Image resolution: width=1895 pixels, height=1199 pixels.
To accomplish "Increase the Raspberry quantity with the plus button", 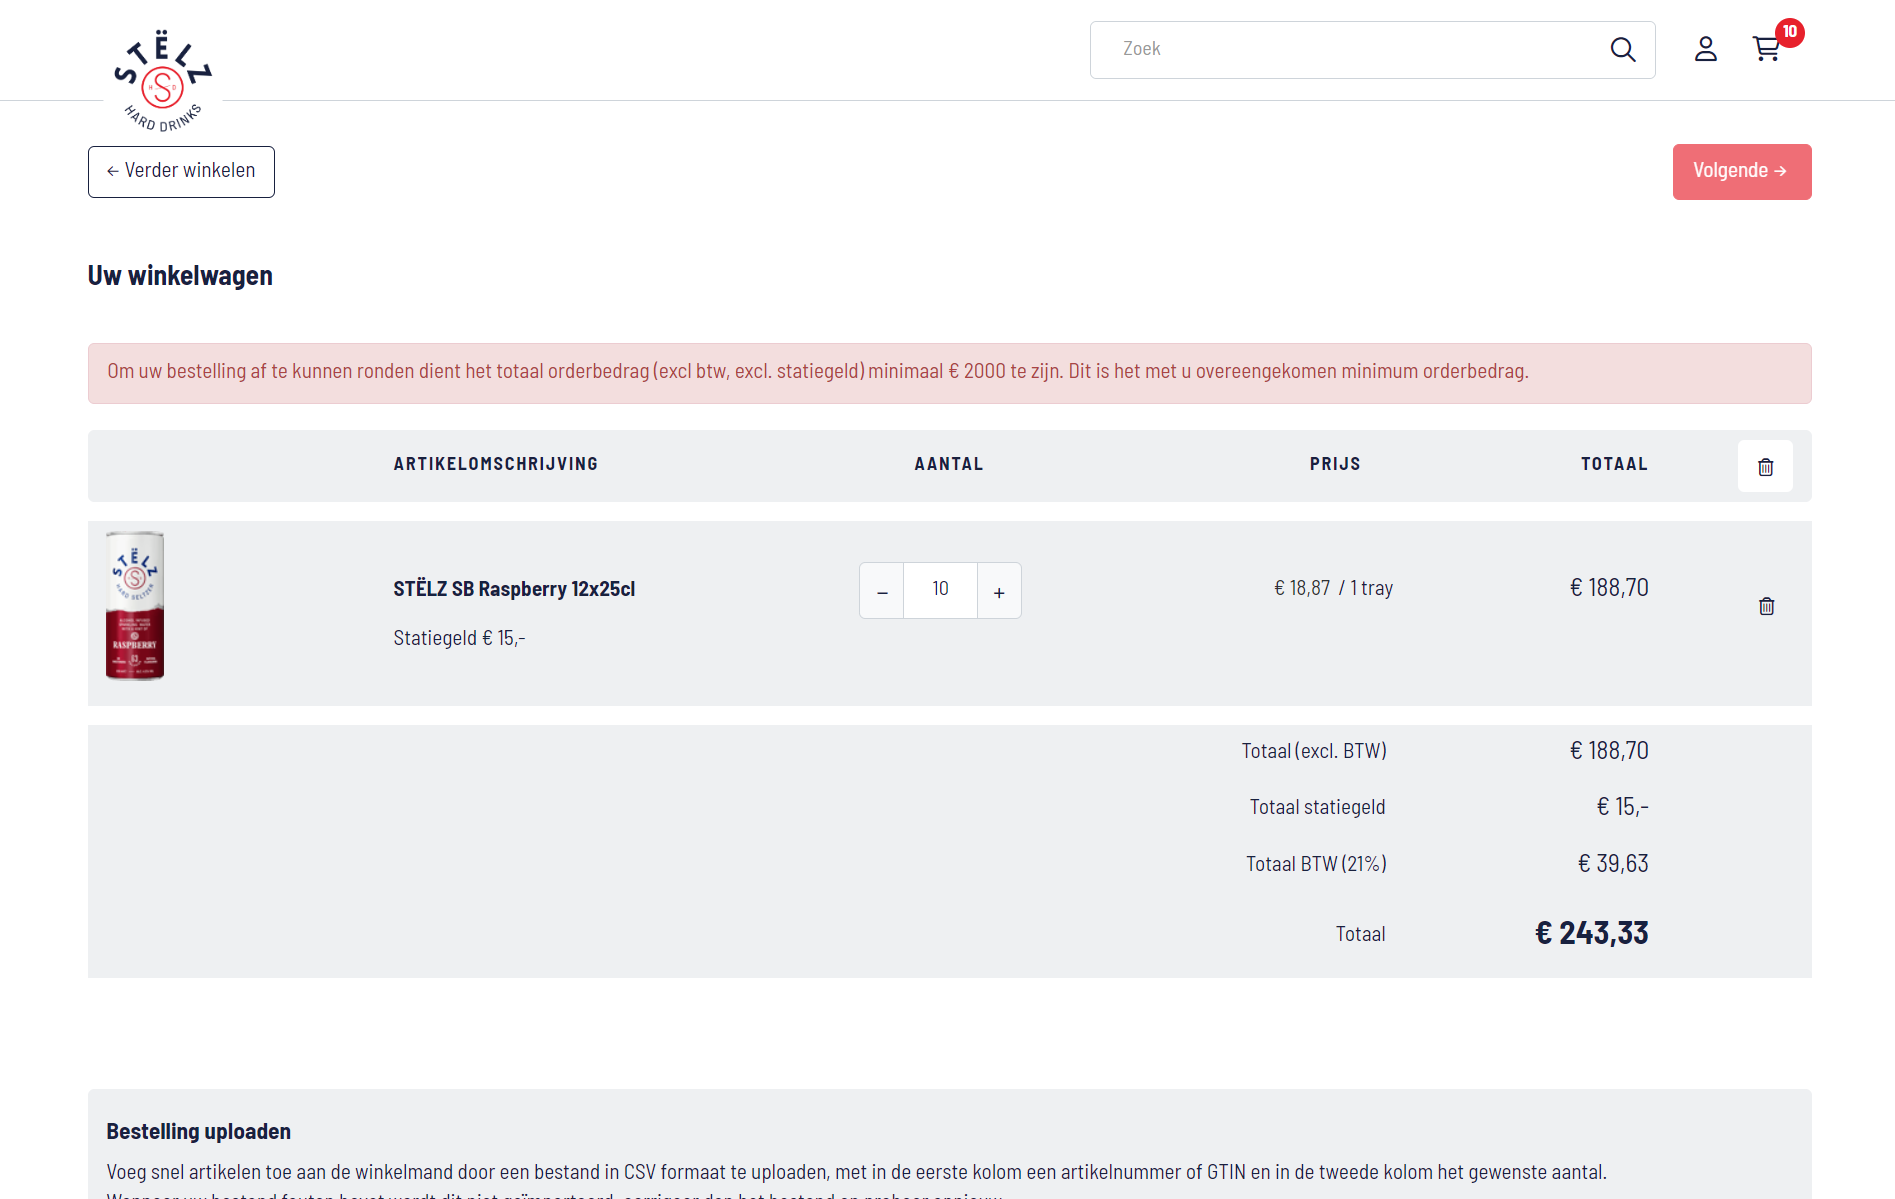I will point(999,591).
